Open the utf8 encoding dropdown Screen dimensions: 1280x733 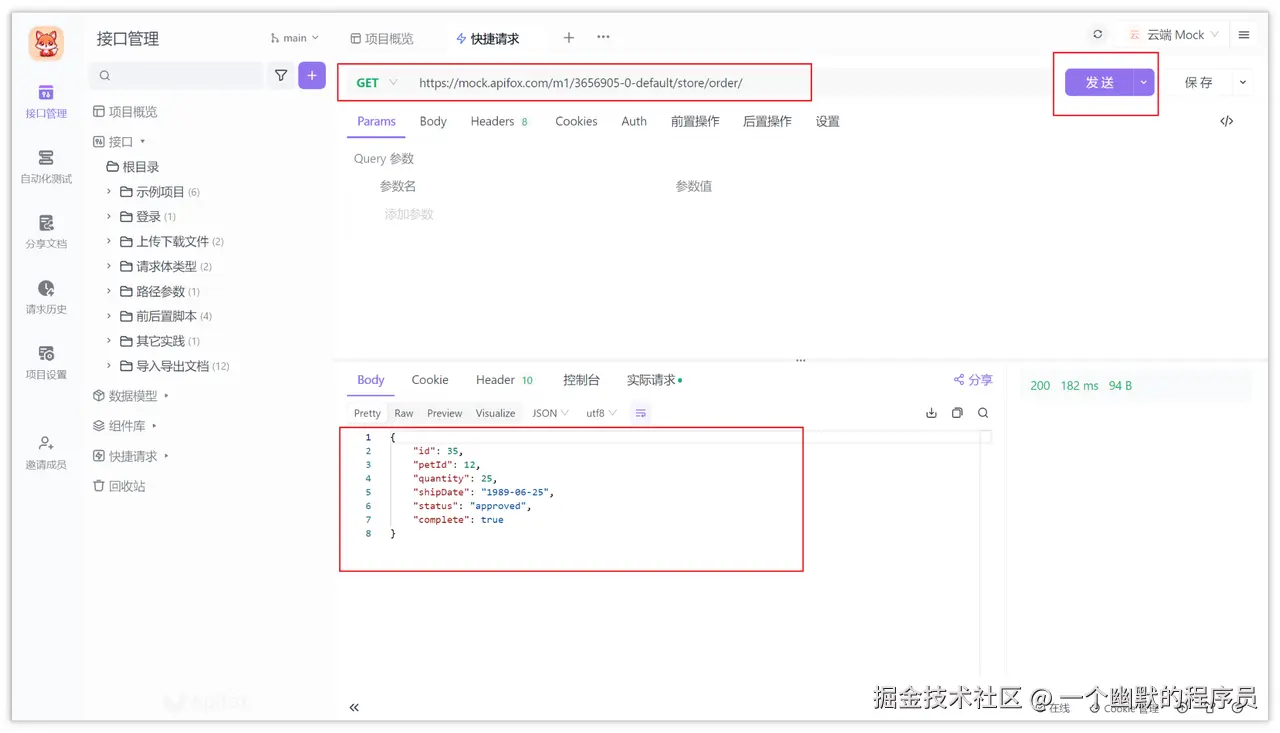[x=601, y=413]
